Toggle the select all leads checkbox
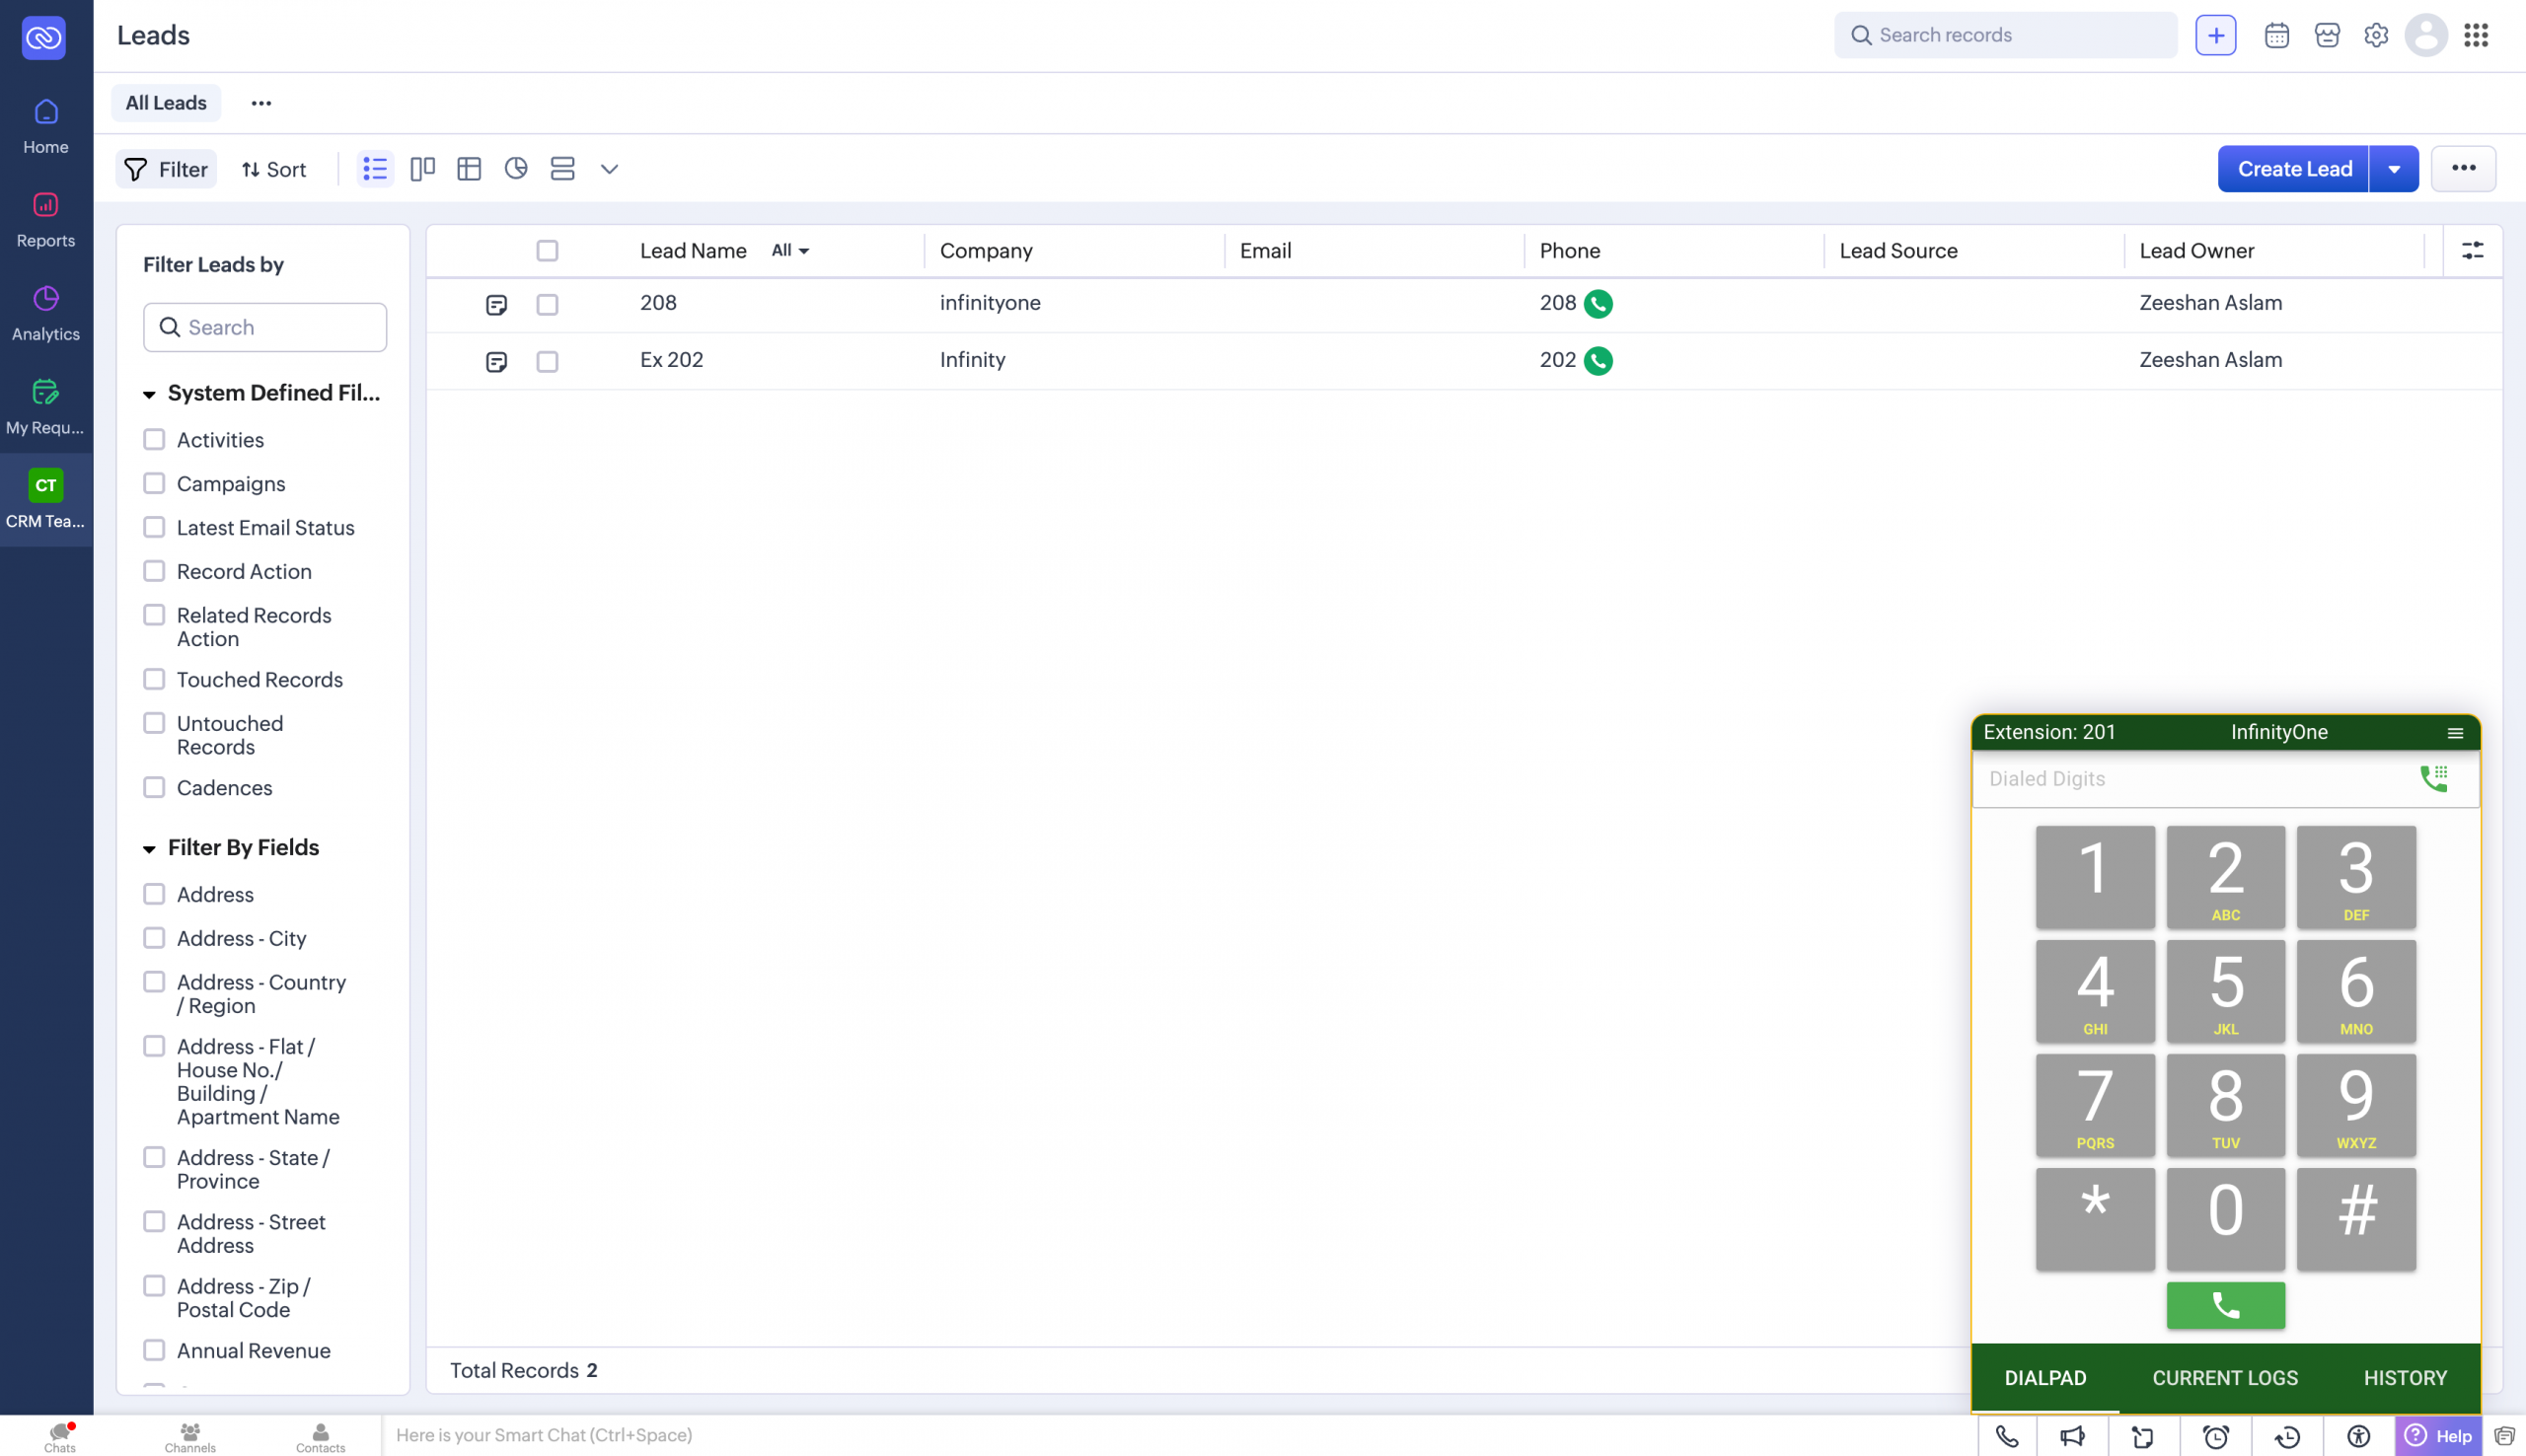 click(x=547, y=251)
